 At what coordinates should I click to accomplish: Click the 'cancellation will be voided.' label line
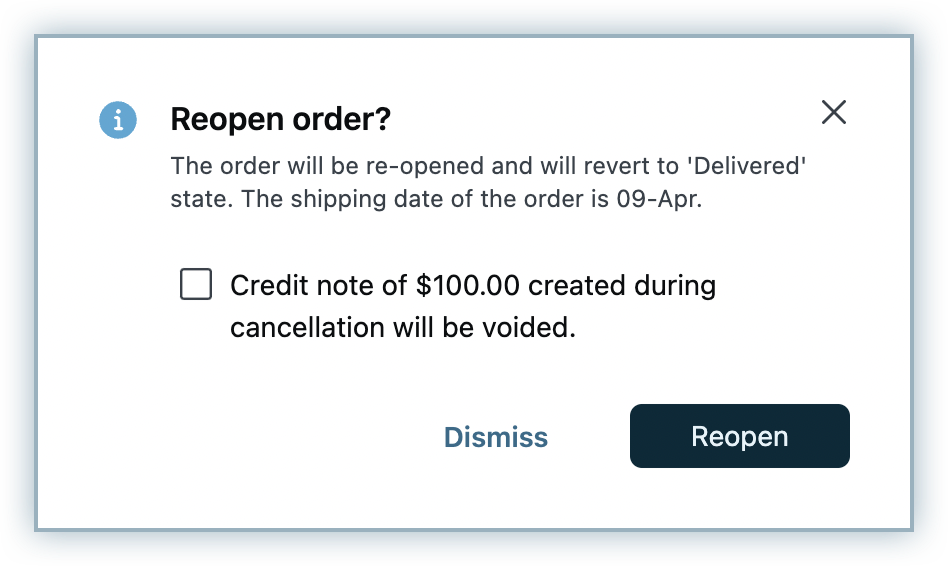[x=403, y=328]
